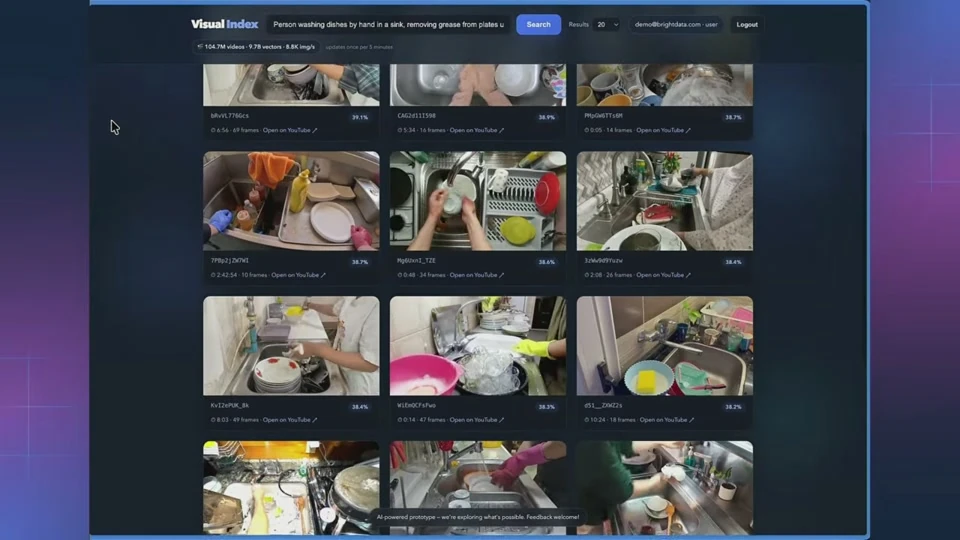Image resolution: width=960 pixels, height=540 pixels.
Task: Open thumbnail above the 14 frames result
Action: (x=665, y=85)
